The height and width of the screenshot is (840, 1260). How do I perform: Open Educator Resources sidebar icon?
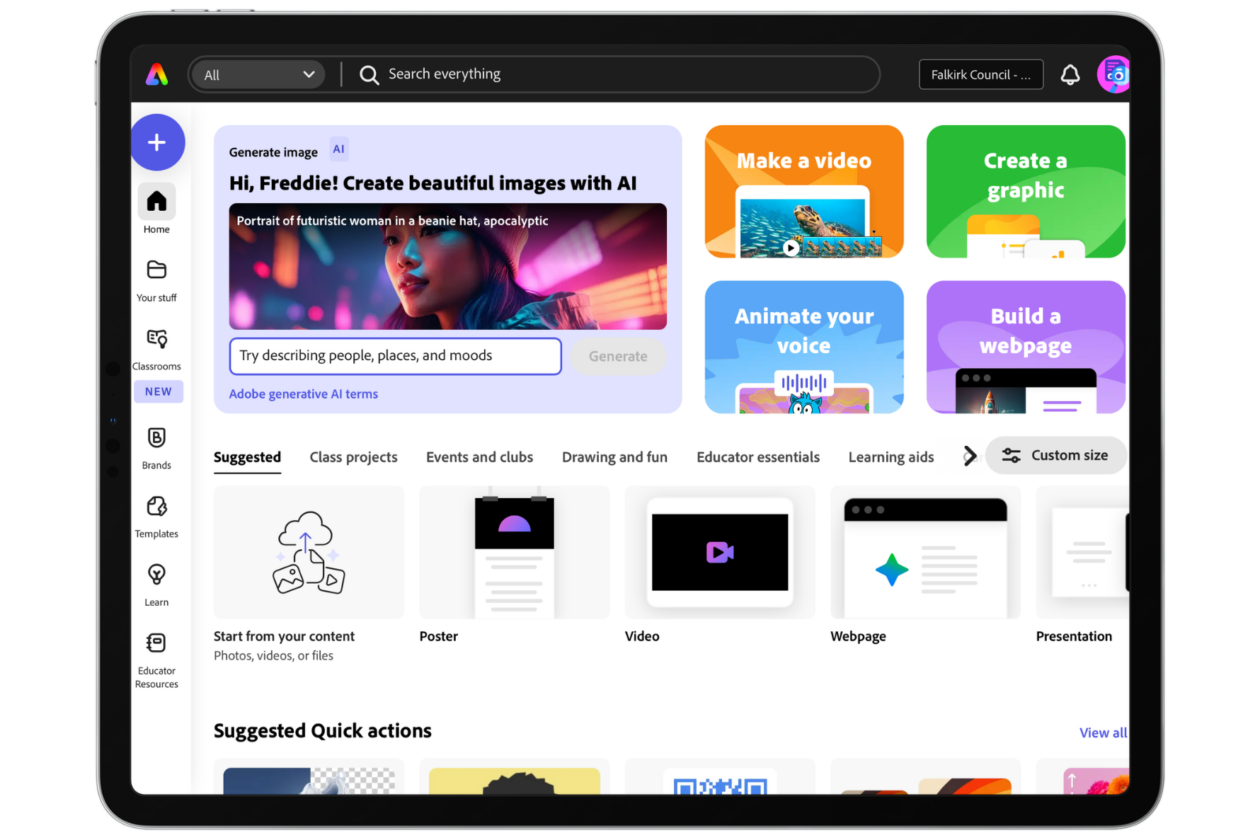click(x=157, y=643)
